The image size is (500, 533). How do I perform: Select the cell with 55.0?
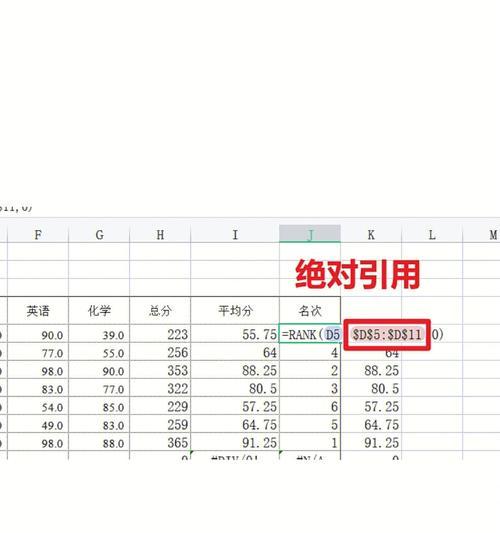coord(99,351)
